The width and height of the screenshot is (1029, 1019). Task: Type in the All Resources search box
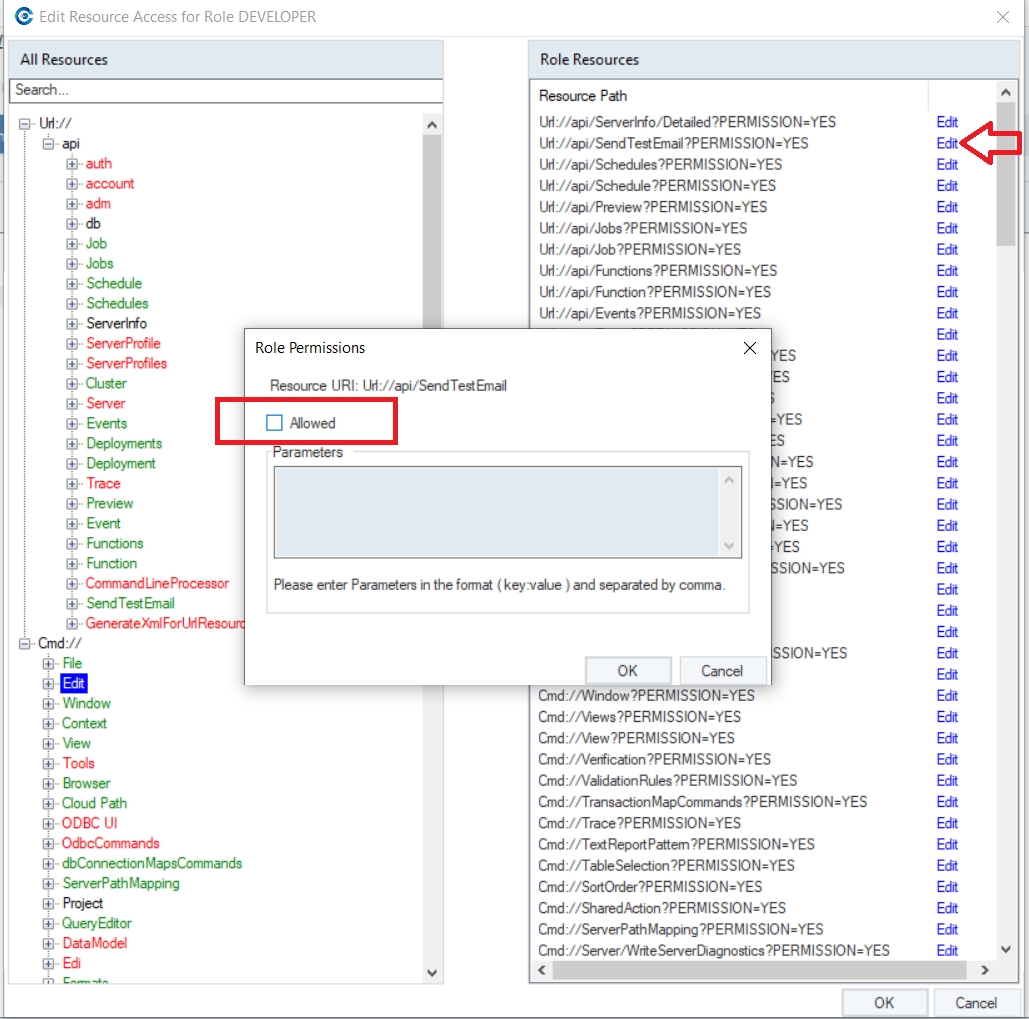(x=225, y=90)
